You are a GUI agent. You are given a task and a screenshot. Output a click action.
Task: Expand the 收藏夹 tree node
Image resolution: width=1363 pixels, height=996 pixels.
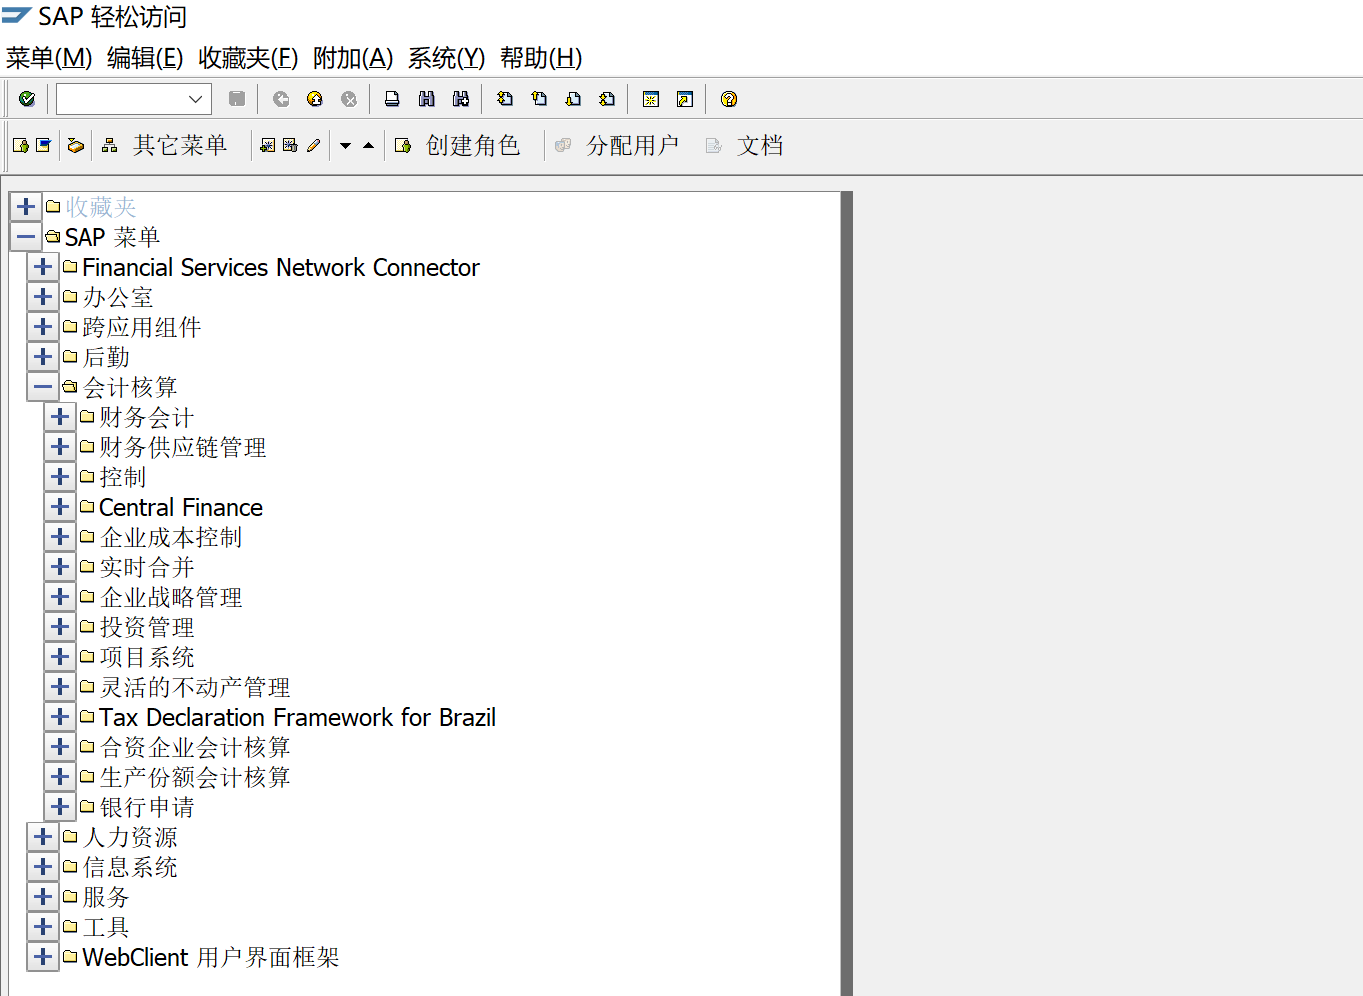pos(26,207)
